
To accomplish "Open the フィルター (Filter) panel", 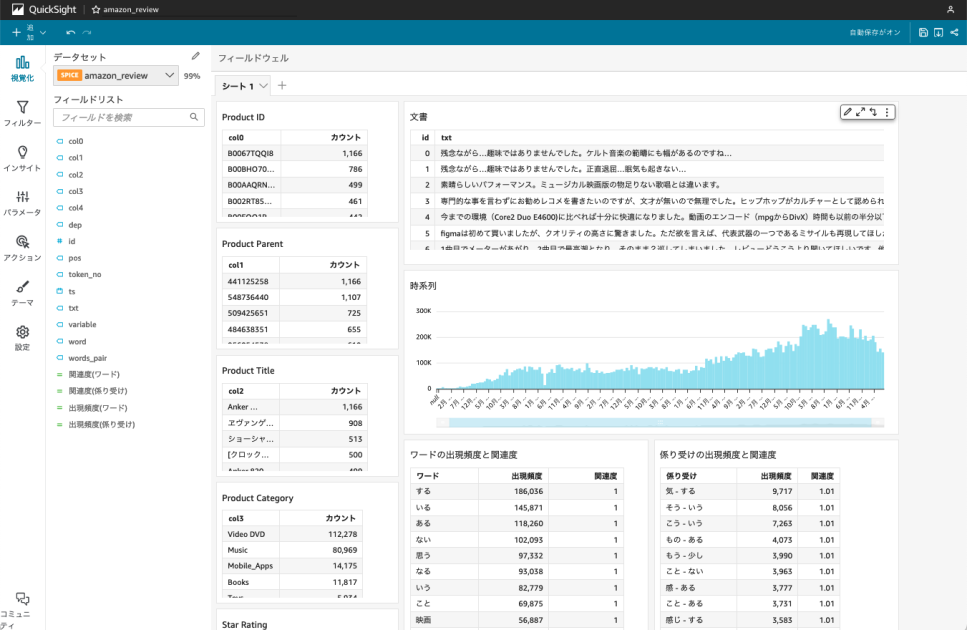I will click(x=22, y=111).
